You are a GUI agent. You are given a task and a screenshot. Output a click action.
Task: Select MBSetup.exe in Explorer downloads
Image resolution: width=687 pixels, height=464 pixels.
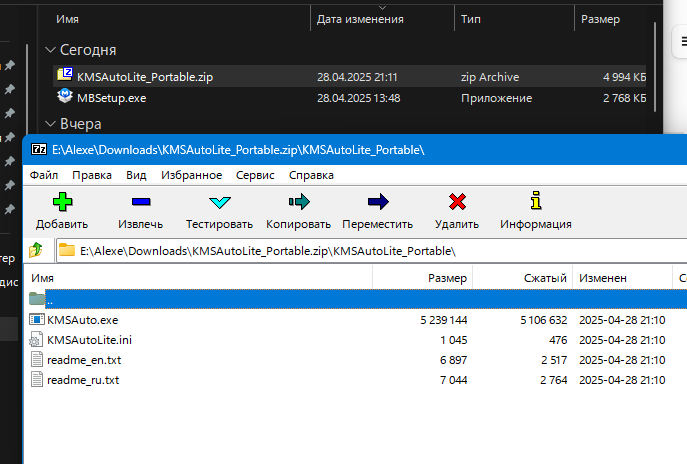click(111, 97)
